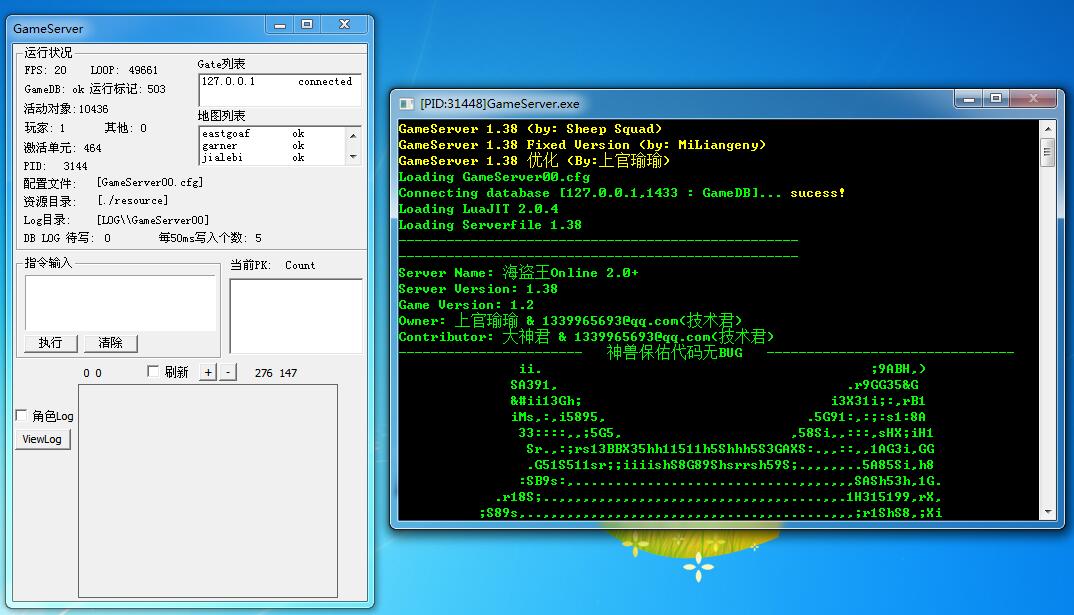
Task: Select the 127.0.0.1 Gate list entry
Action: 279,81
